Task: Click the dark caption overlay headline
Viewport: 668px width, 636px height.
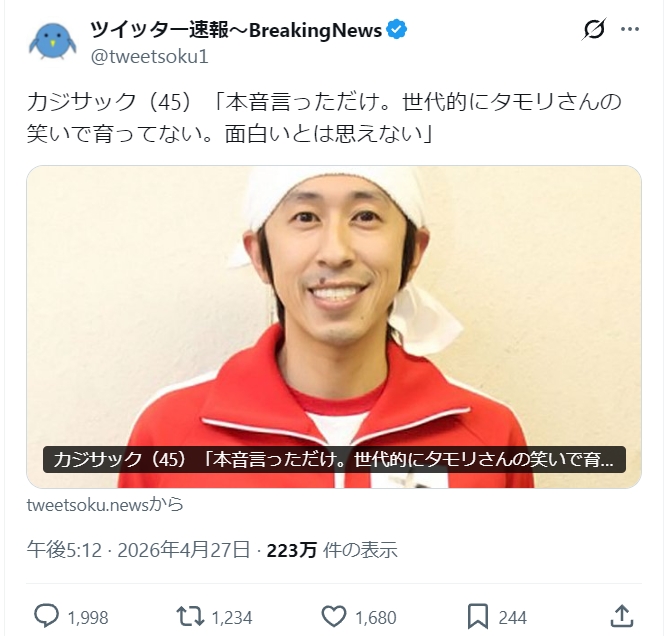Action: pos(334,460)
